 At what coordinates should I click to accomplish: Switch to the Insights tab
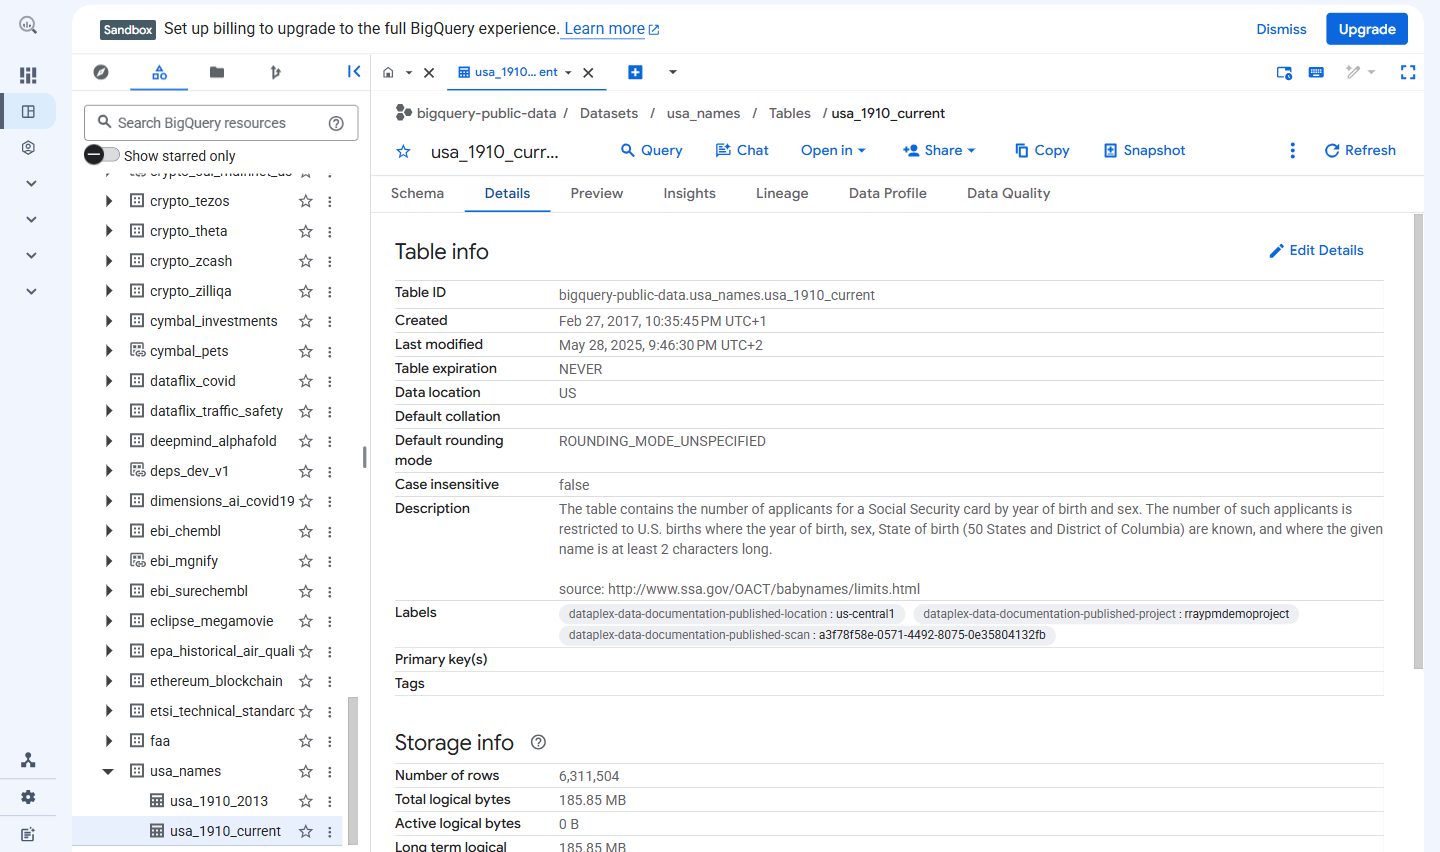(x=689, y=193)
